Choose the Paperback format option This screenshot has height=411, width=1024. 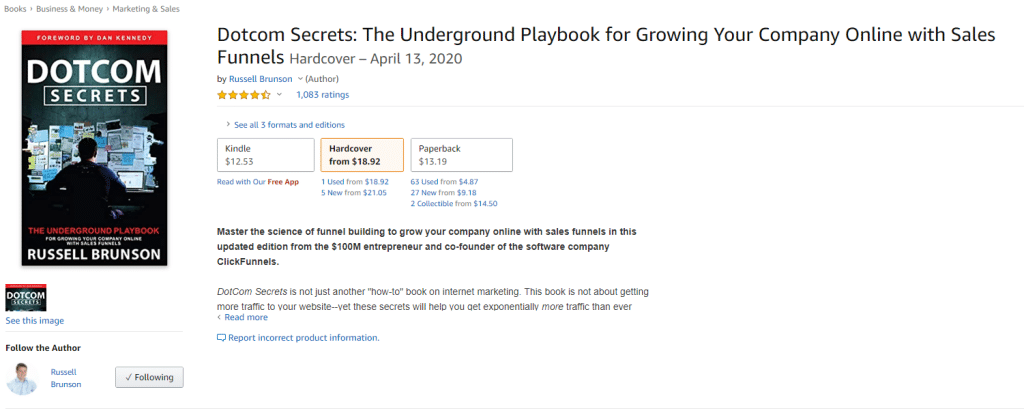tap(461, 155)
